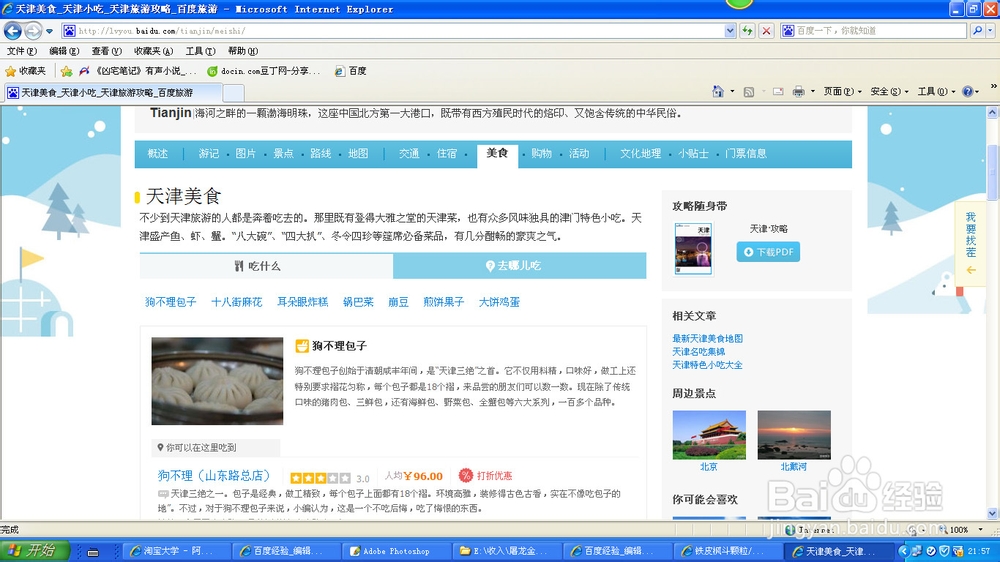Open the 文件 menu

[21, 51]
